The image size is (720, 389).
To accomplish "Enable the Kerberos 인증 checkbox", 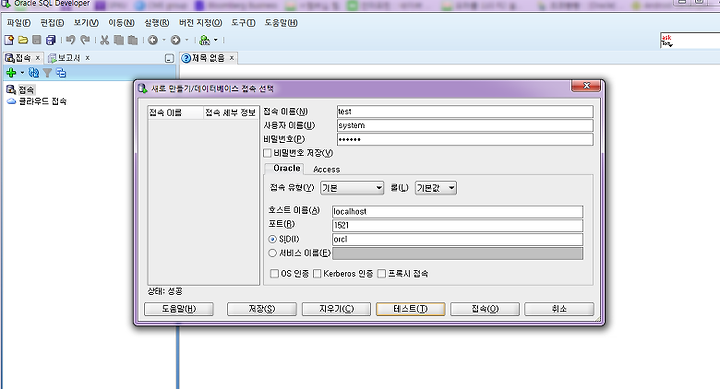I will coord(317,274).
